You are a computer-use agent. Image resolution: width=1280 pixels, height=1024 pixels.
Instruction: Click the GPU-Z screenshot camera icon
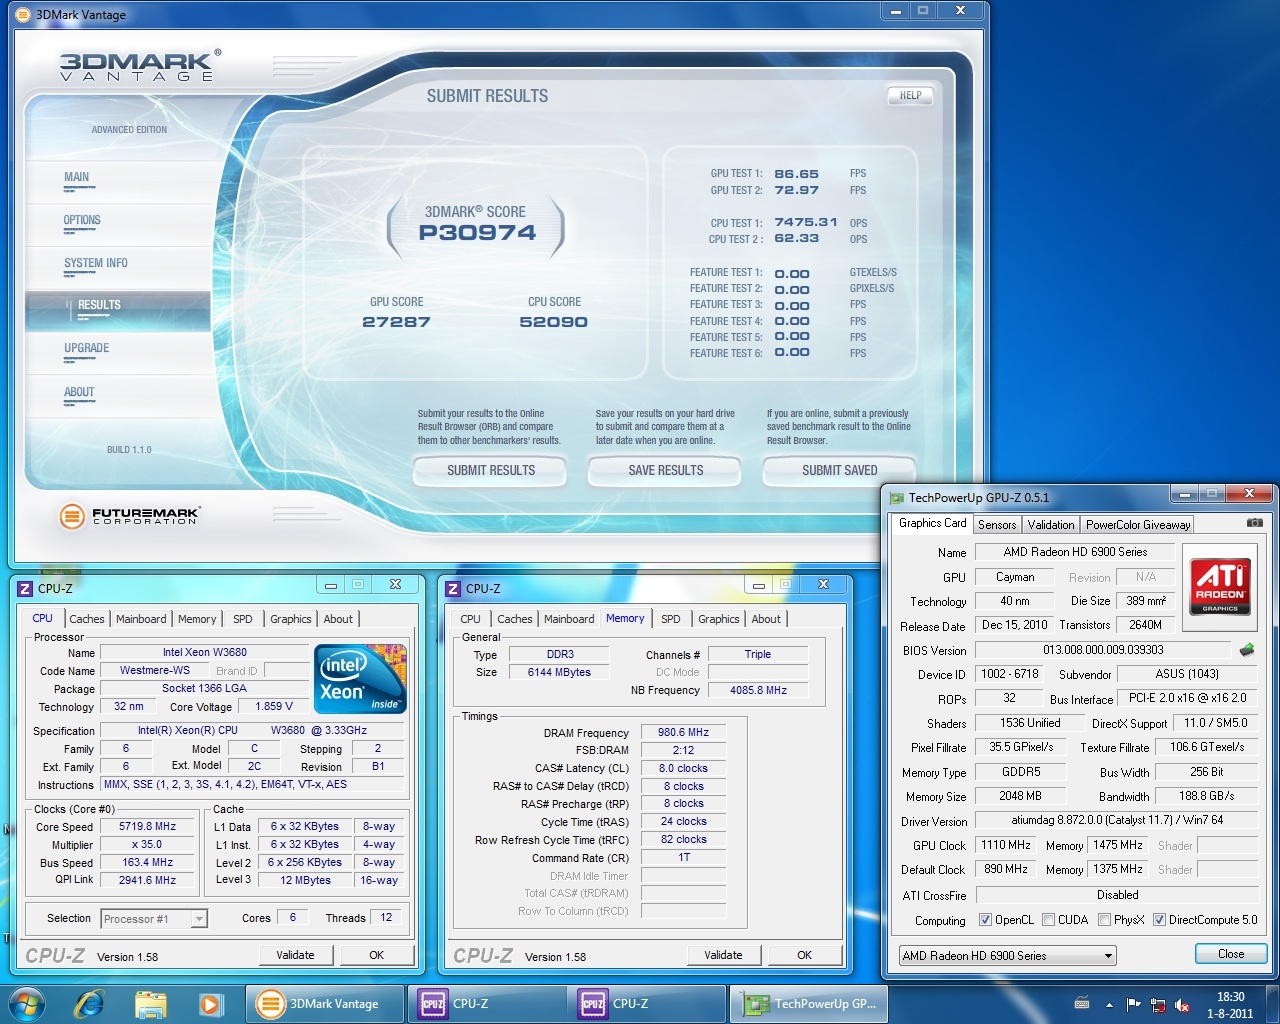point(1254,523)
